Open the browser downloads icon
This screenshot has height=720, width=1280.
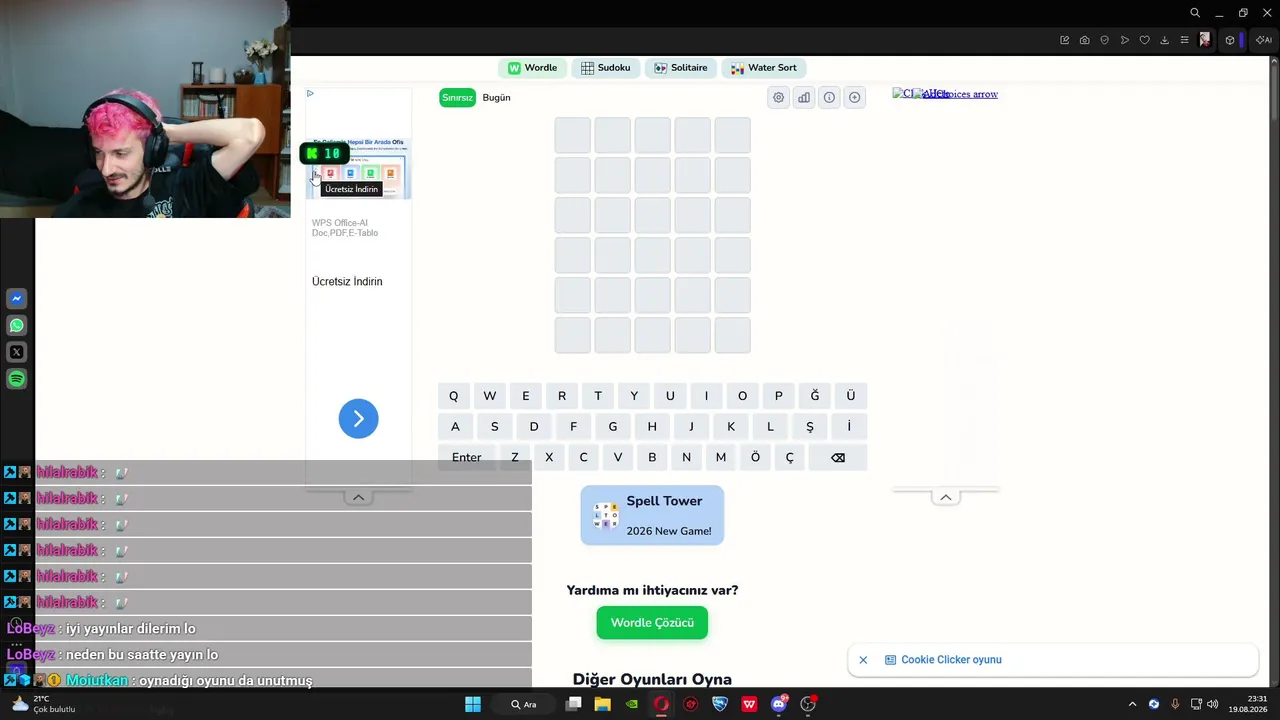(1165, 40)
